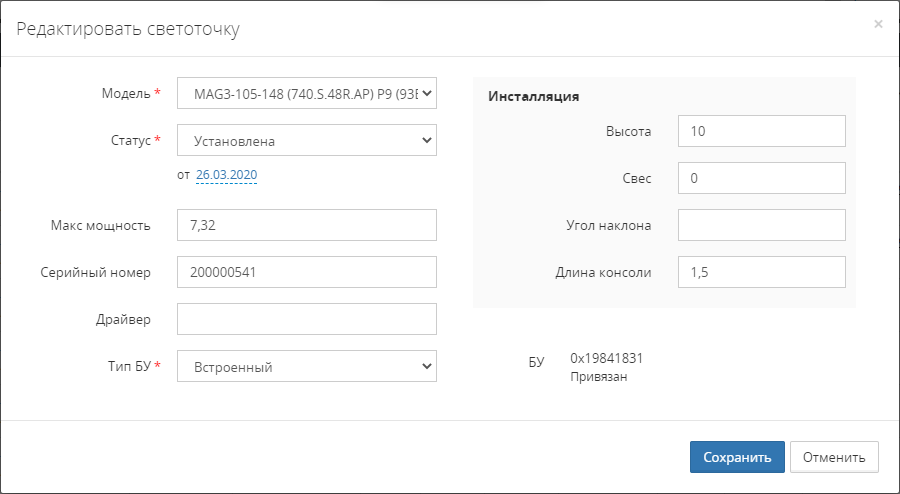Viewport: 900px width, 494px height.
Task: Click the Высота input field
Action: tap(761, 131)
